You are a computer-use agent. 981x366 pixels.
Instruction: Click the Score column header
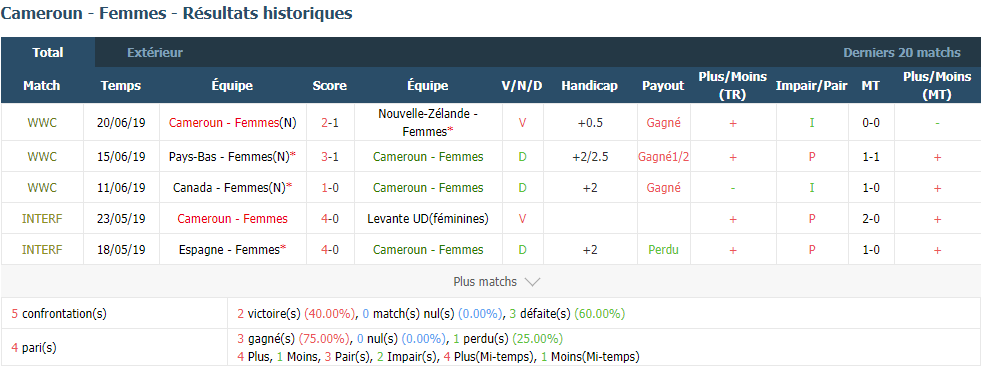[330, 86]
